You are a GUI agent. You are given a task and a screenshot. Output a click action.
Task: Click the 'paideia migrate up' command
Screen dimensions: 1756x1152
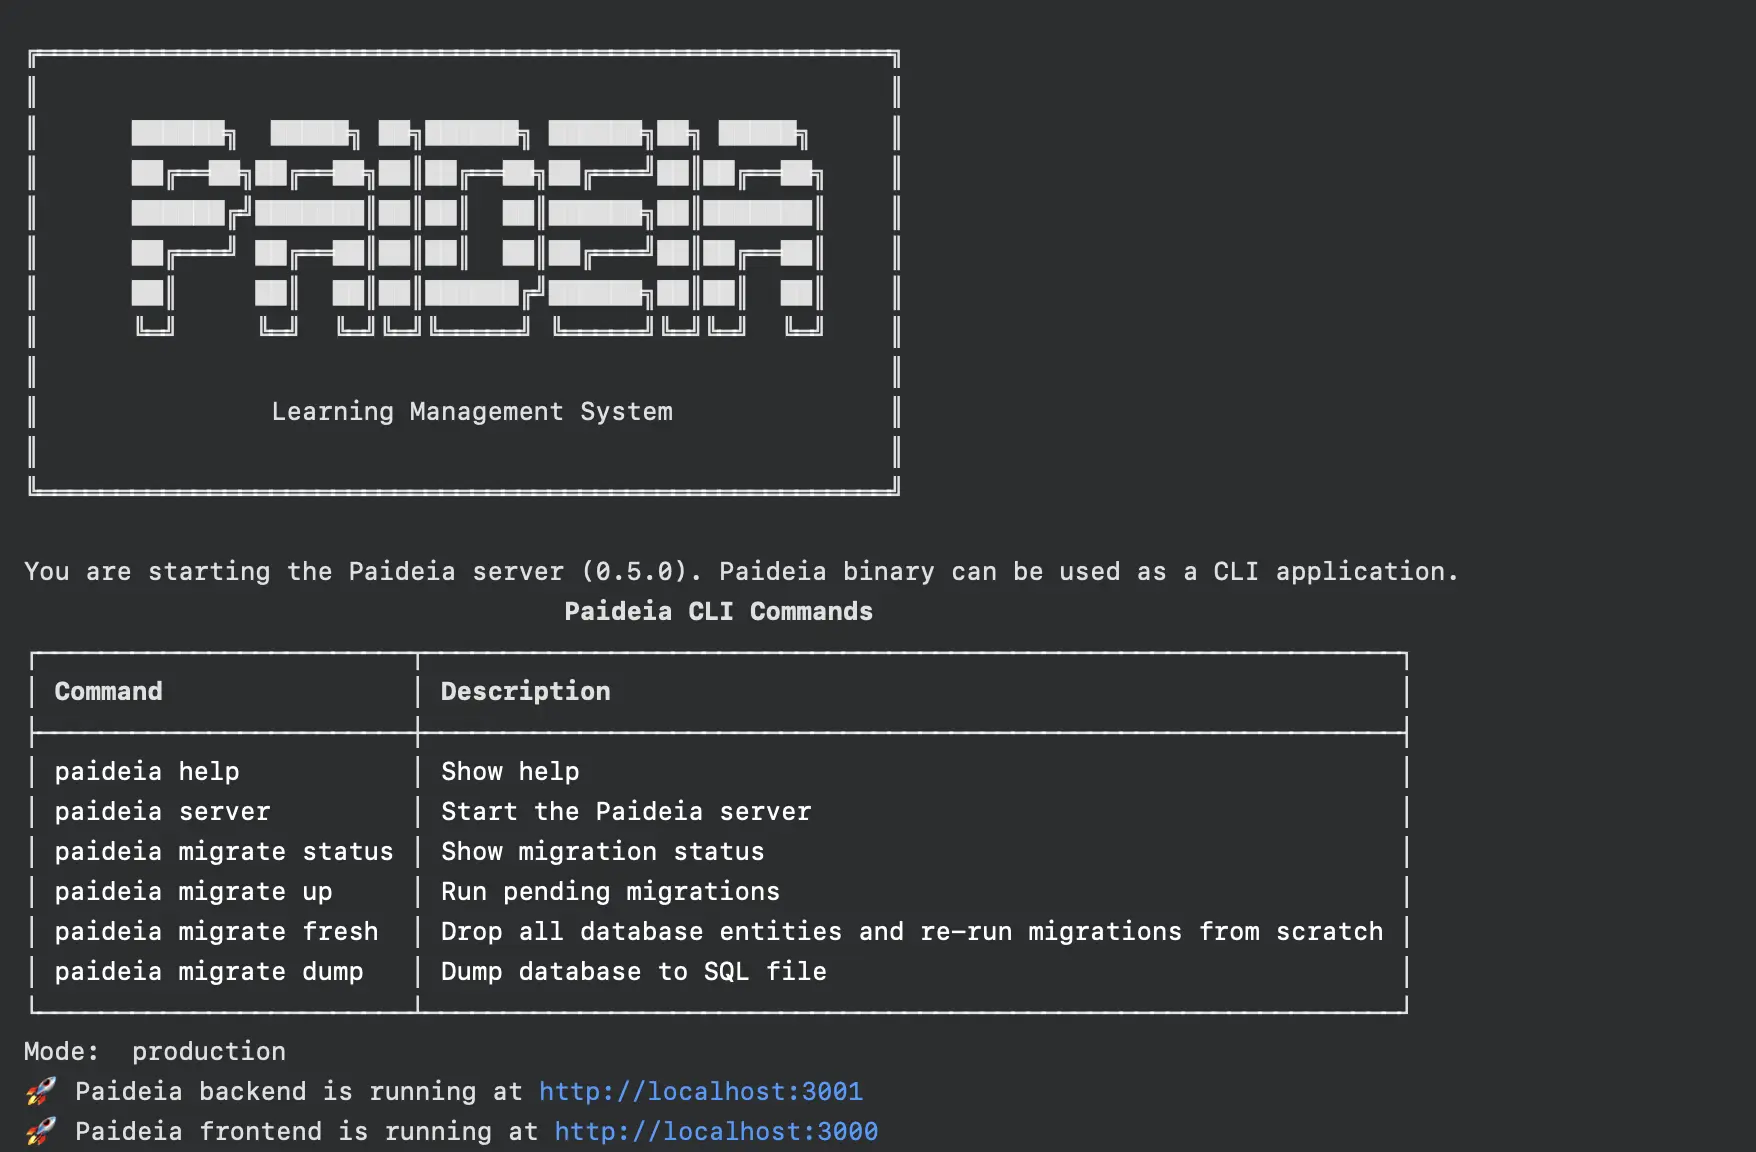pyautogui.click(x=193, y=891)
